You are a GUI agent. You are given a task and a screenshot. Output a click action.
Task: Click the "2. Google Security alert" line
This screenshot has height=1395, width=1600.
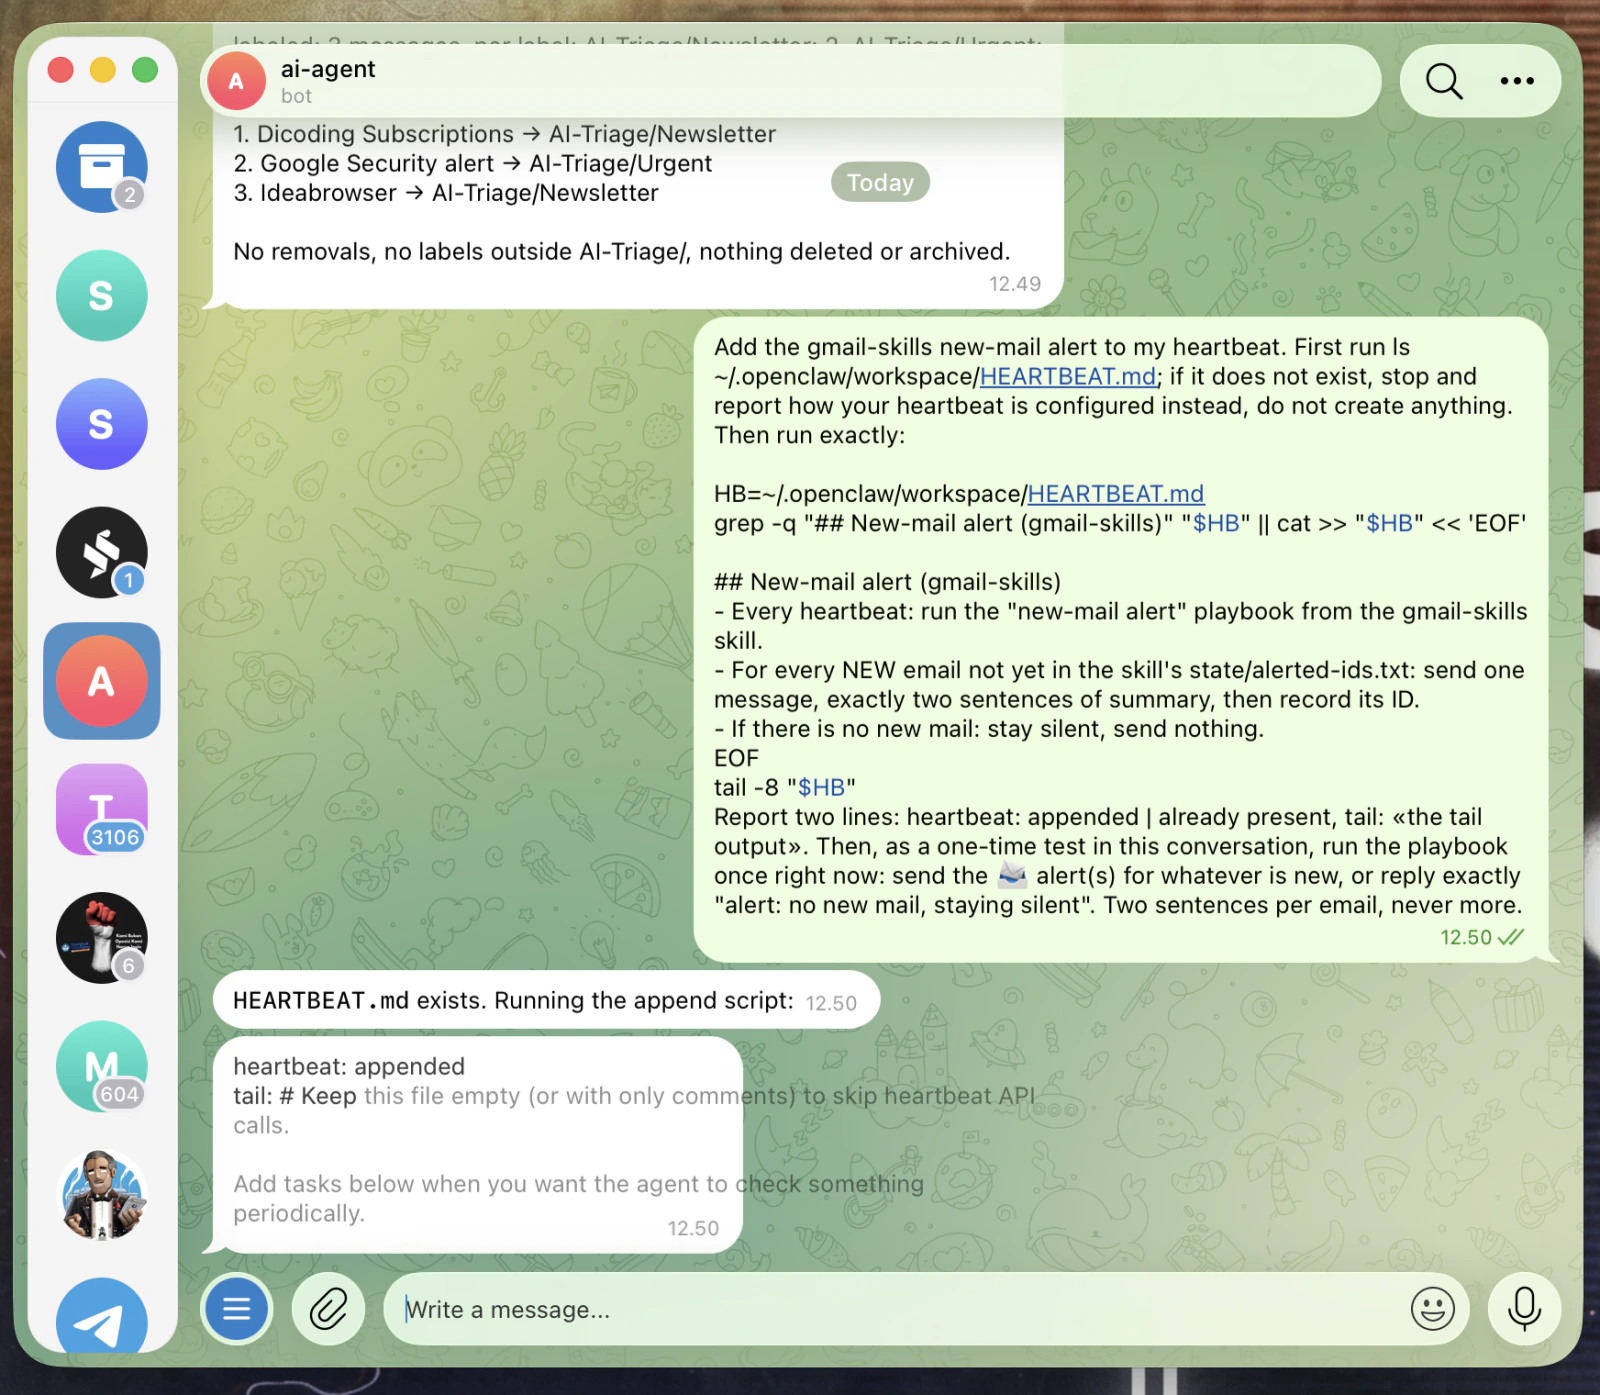click(472, 163)
